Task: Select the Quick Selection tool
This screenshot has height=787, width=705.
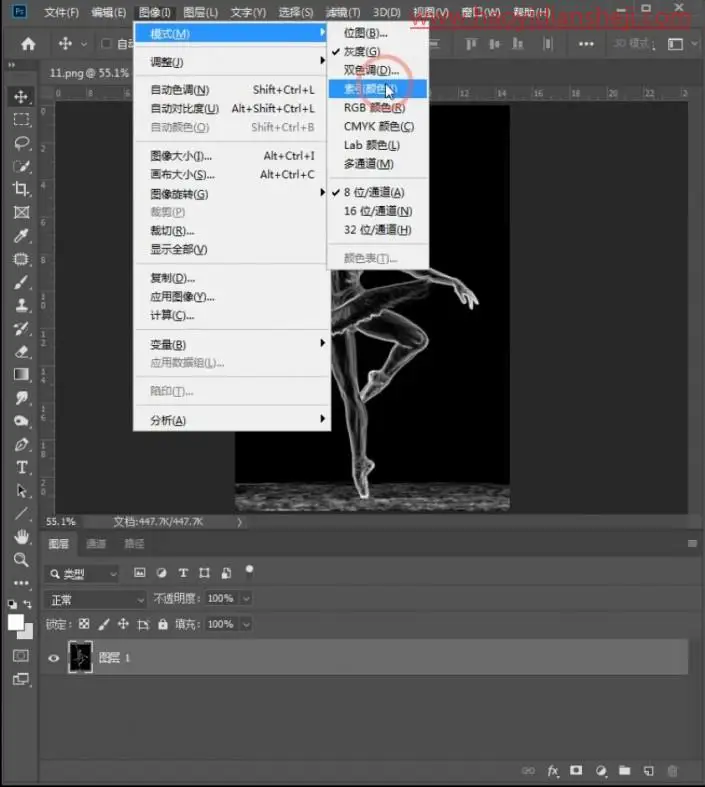Action: pos(21,166)
